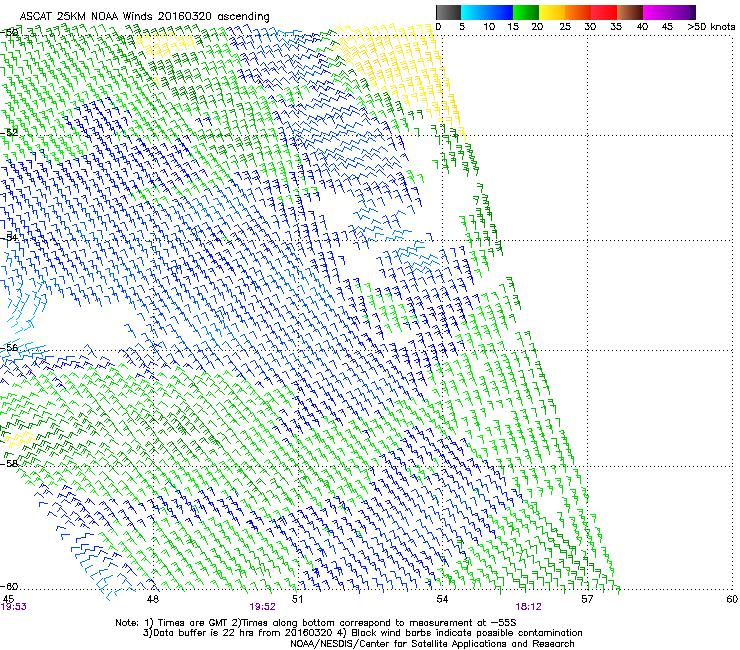
Task: Click the red 30-35 knots legend color
Action: coord(604,12)
